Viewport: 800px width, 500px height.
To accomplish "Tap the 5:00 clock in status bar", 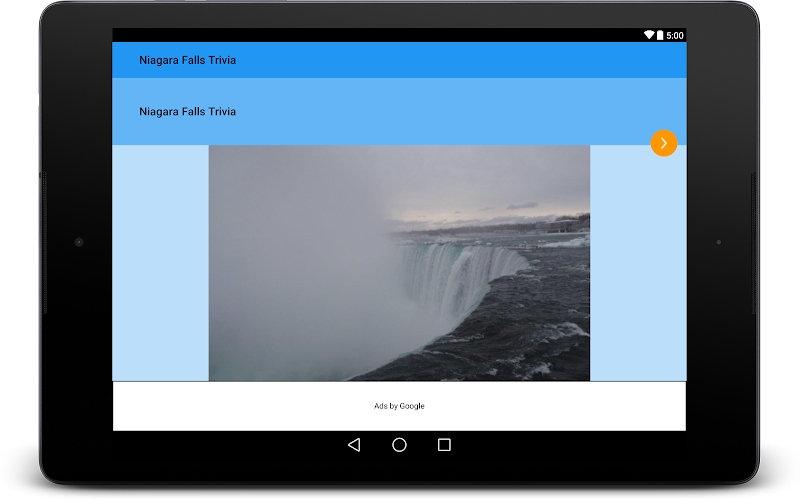I will pos(674,35).
